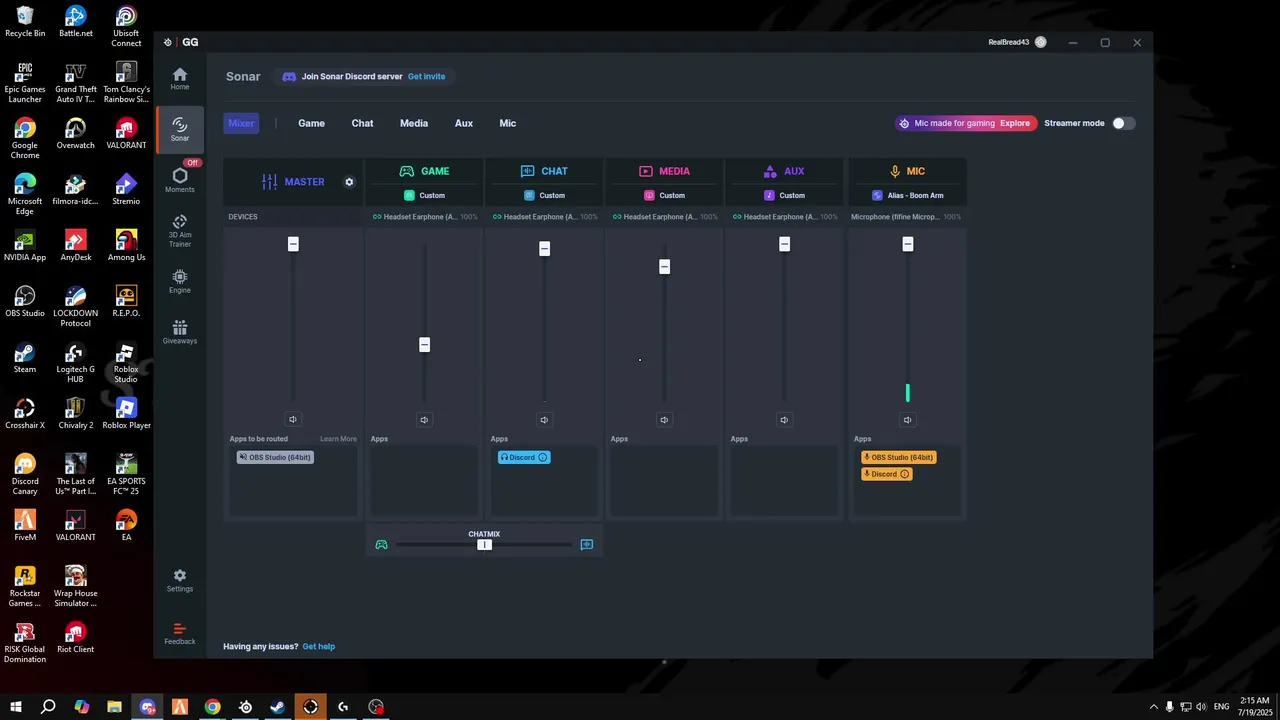Viewport: 1280px width, 720px height.
Task: Open Steam from the taskbar
Action: coord(278,707)
